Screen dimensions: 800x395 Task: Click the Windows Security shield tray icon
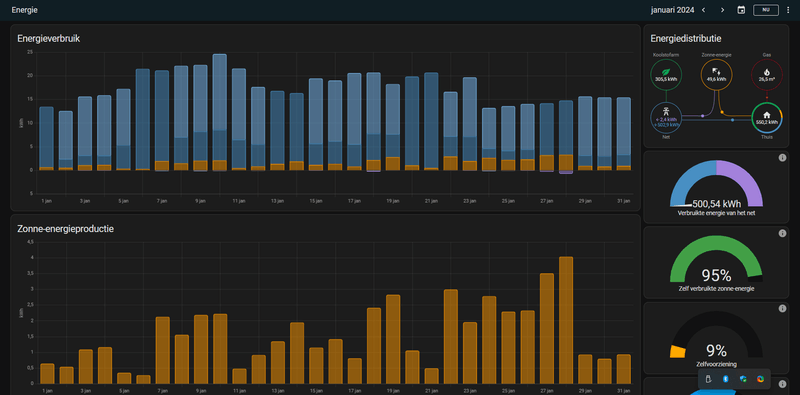pos(743,379)
